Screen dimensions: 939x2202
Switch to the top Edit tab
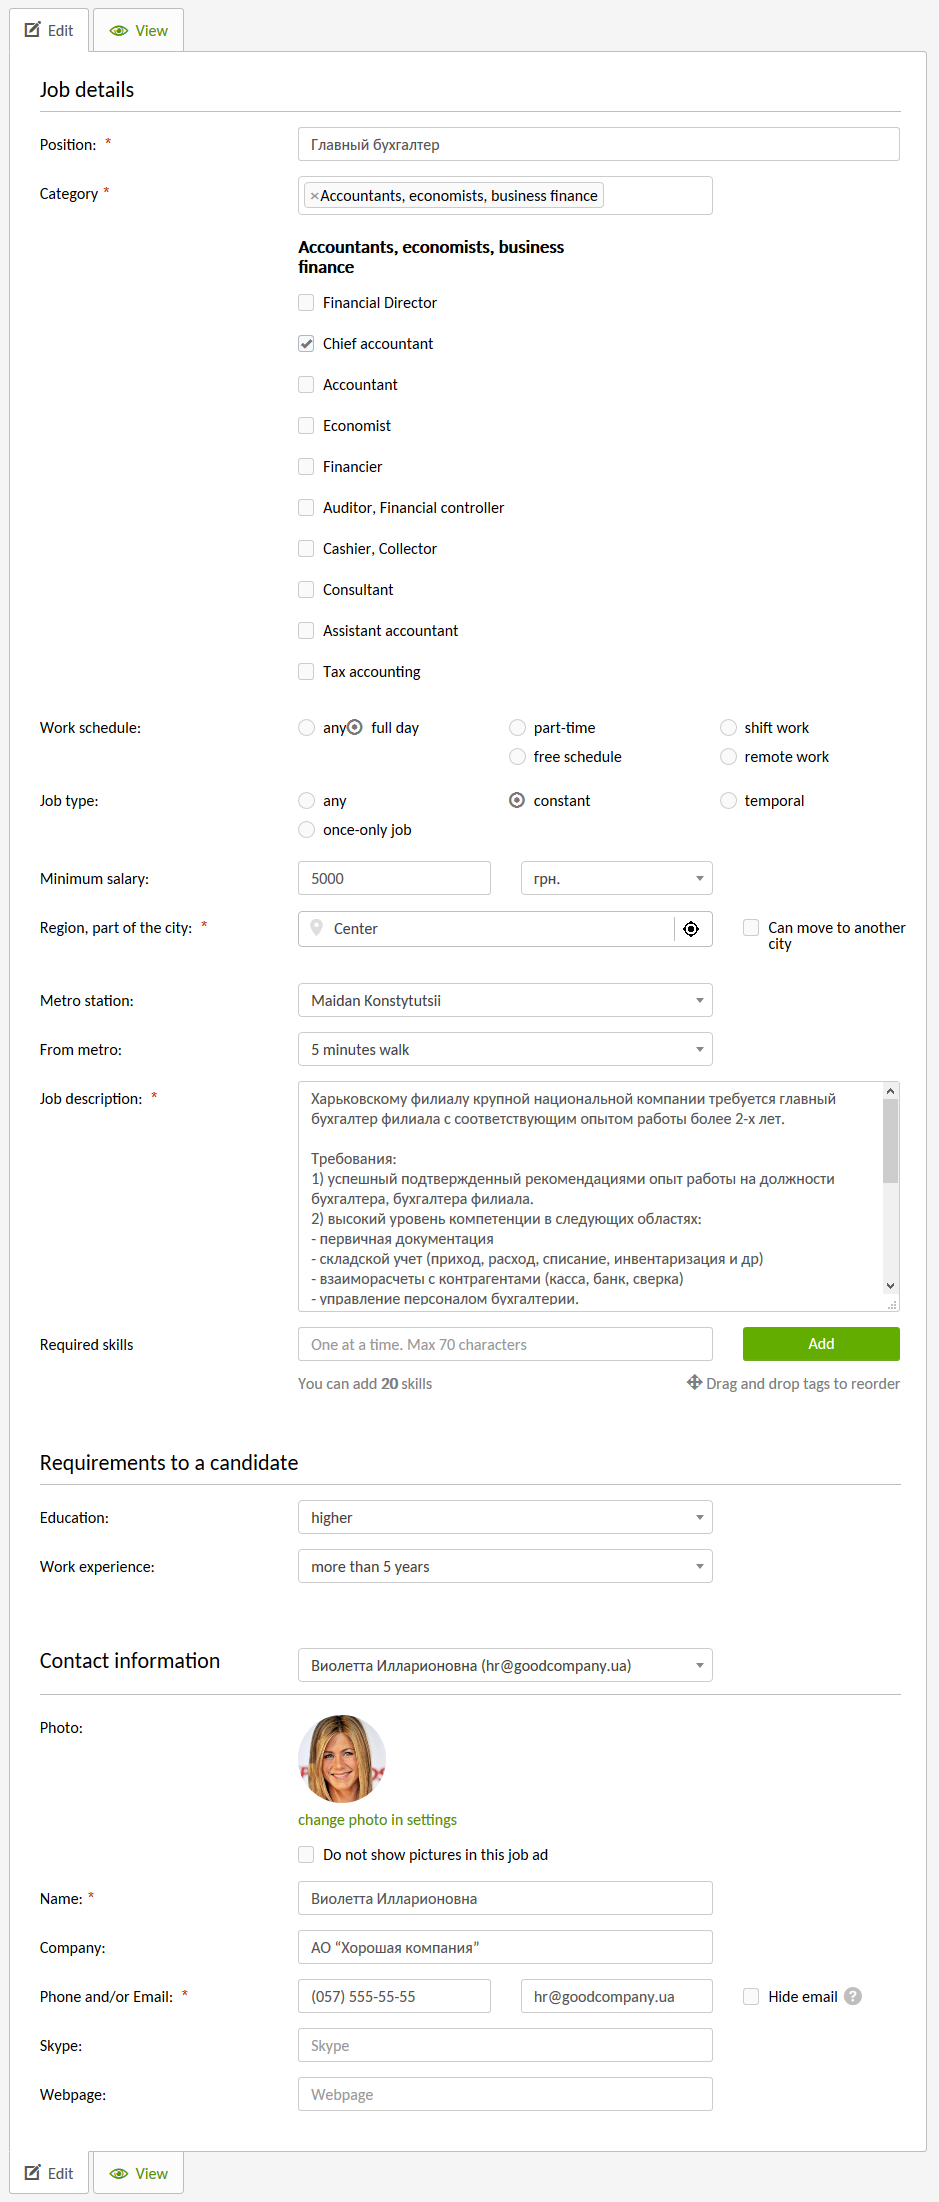click(x=50, y=31)
